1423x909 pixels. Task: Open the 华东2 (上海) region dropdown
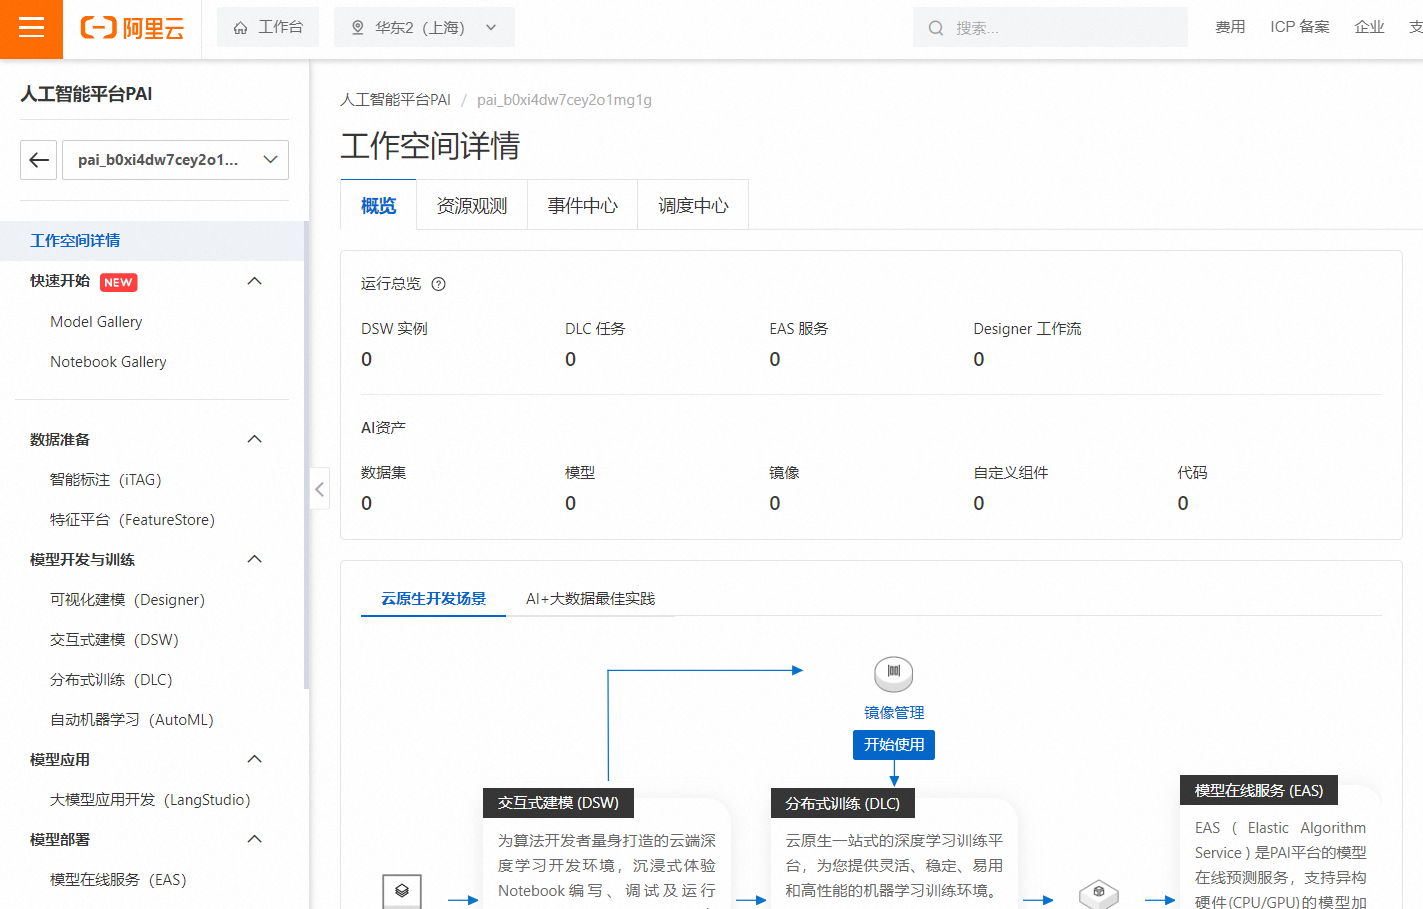click(424, 27)
